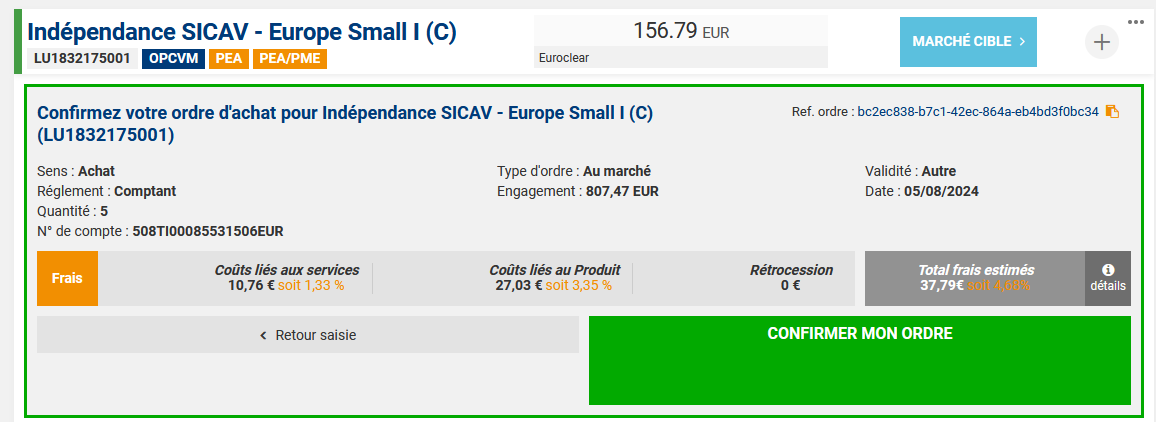The image size is (1156, 422).
Task: Go back using Retour saisie
Action: [308, 335]
